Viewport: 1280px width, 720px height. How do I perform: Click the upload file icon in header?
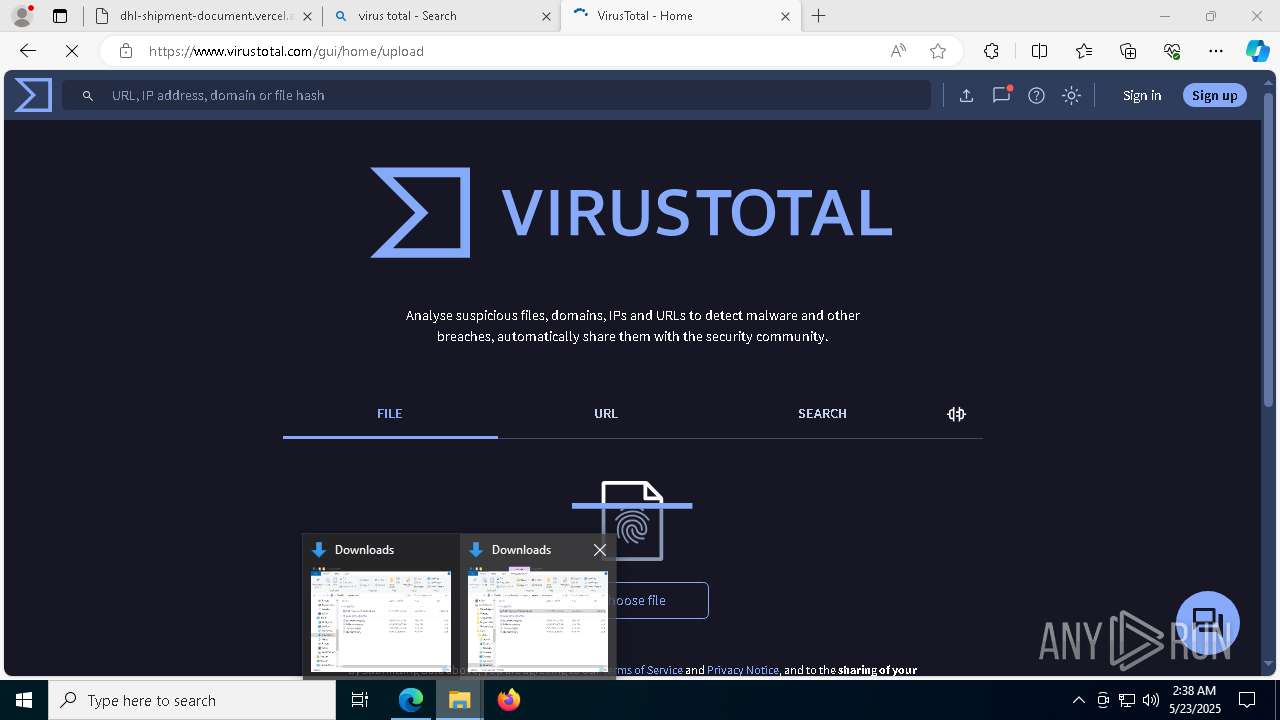tap(966, 95)
